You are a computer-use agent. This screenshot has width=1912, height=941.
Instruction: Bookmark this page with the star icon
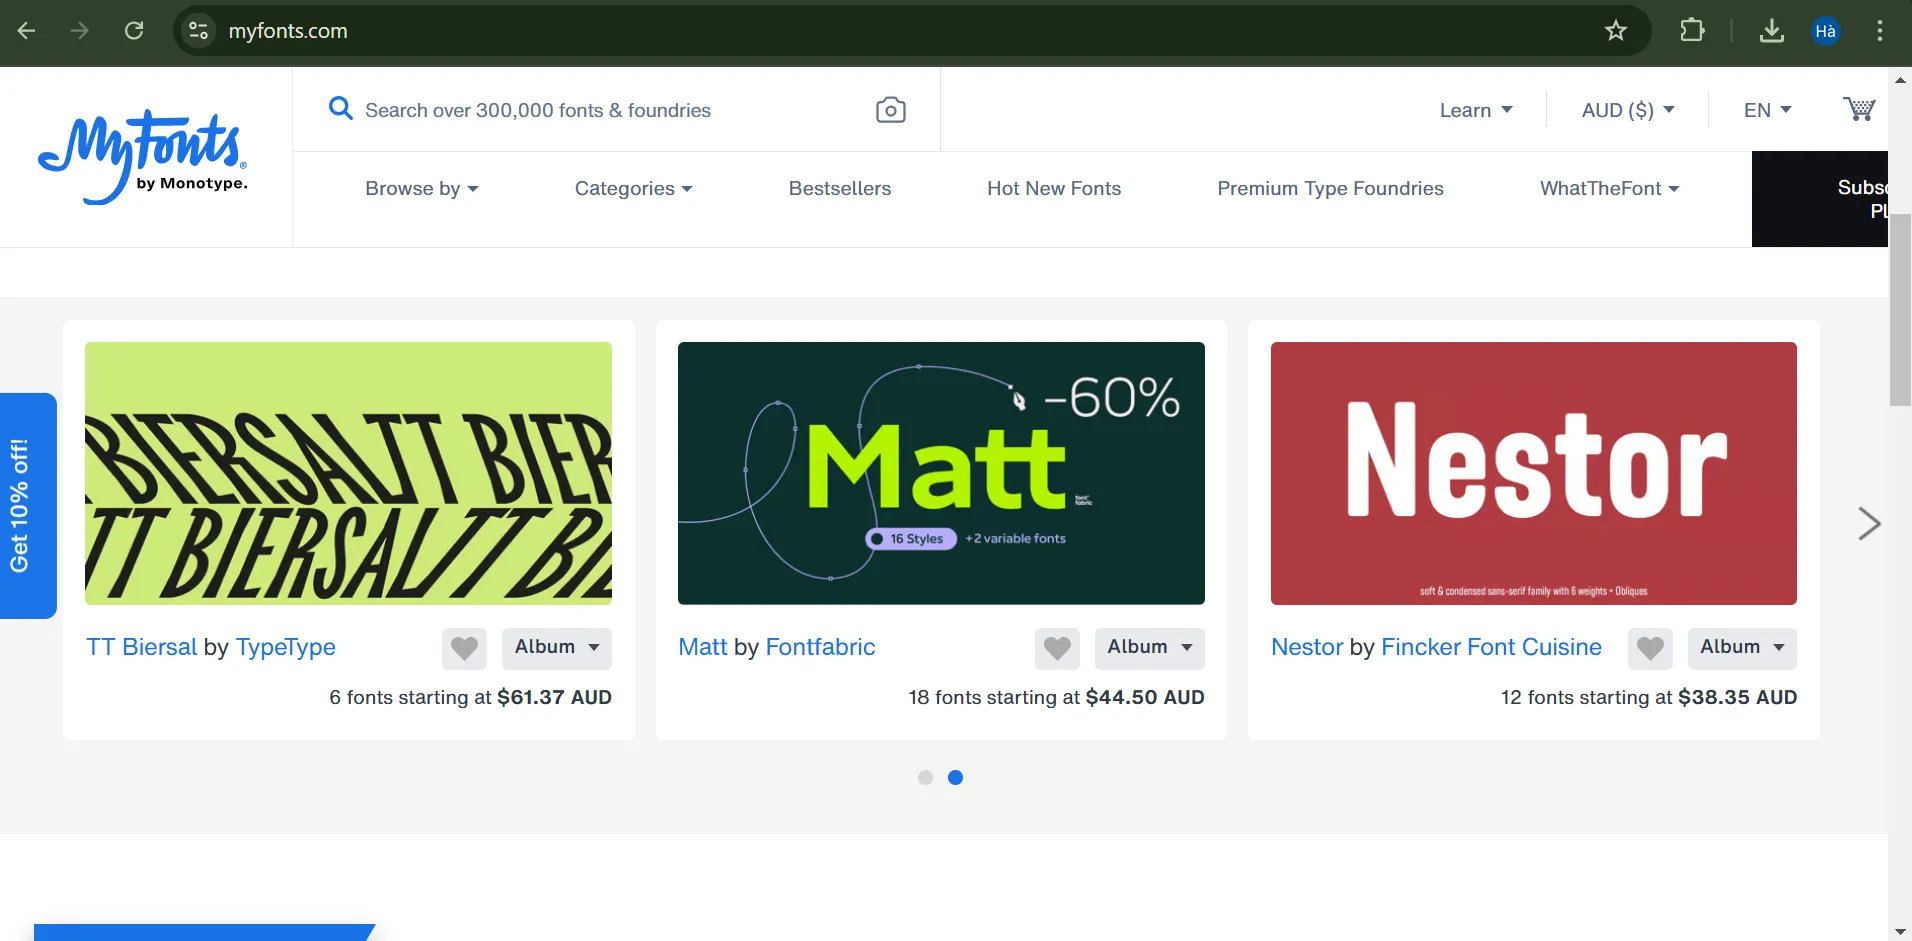1616,31
